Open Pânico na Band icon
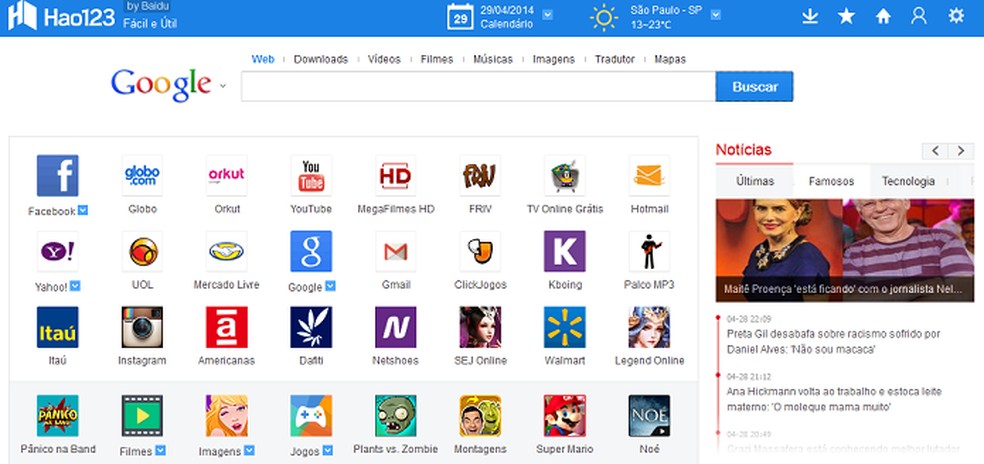 [x=58, y=416]
